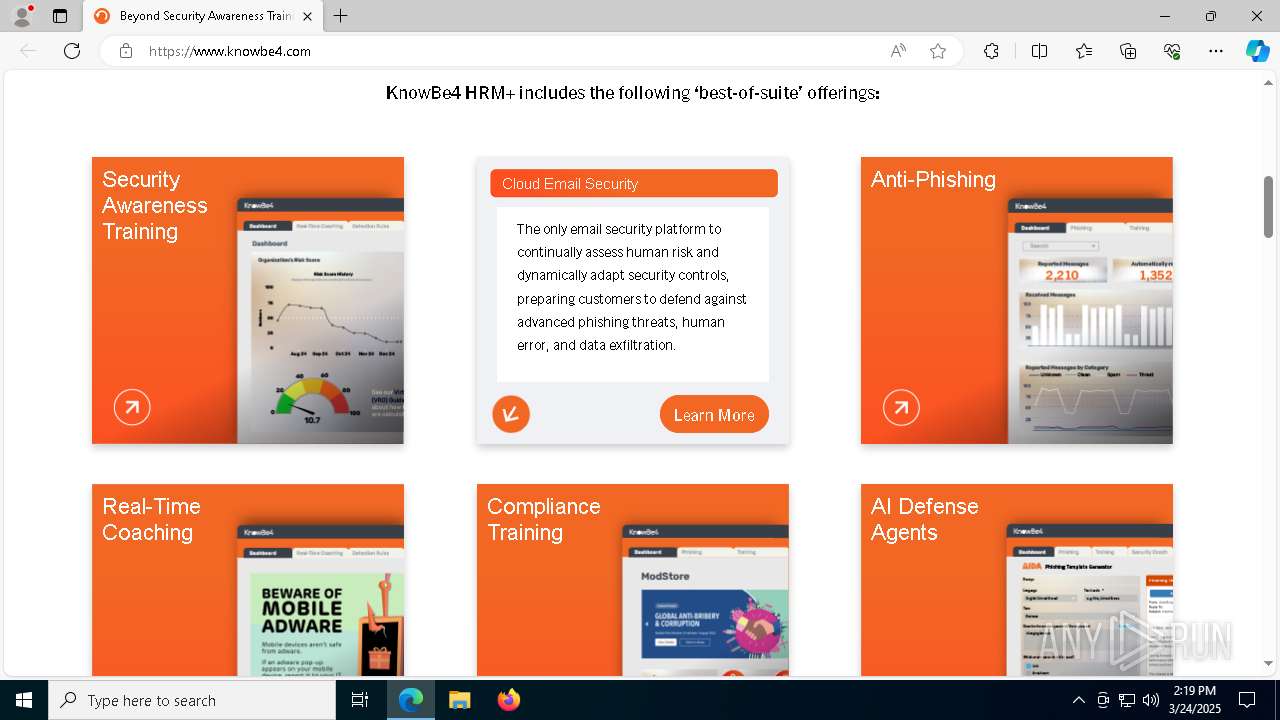Open Settings and more menu

pyautogui.click(x=1216, y=51)
